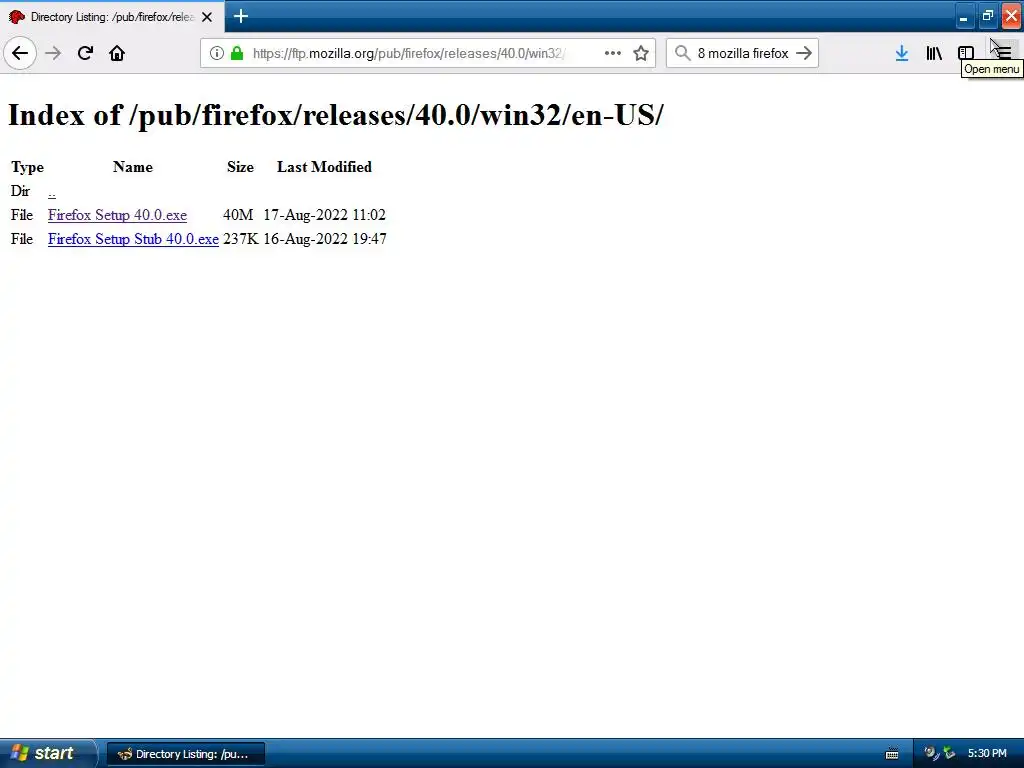
Task: Select the Directory Listing tab
Action: point(112,17)
